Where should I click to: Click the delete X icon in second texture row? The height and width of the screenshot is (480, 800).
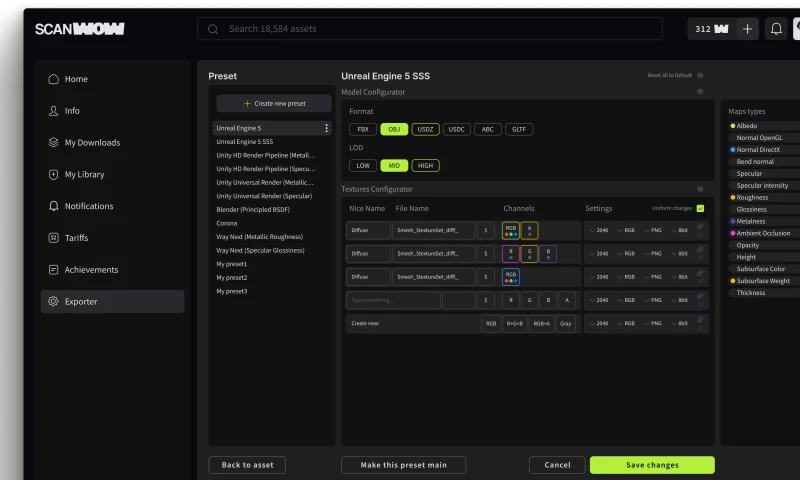coord(700,258)
